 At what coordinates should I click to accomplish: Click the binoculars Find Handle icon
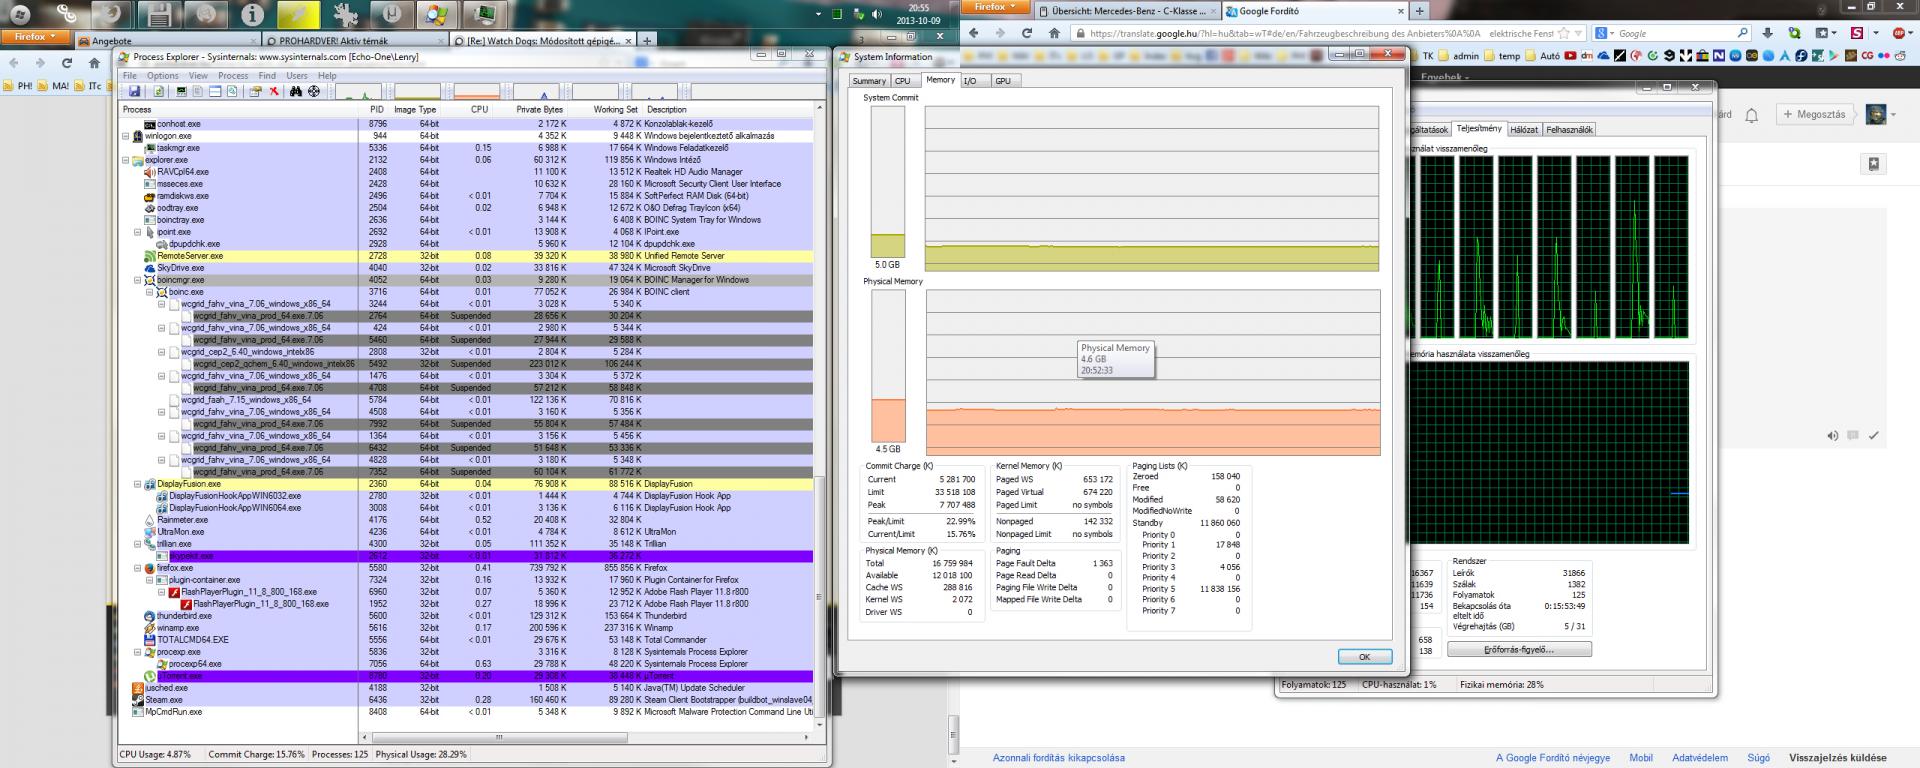(x=296, y=91)
